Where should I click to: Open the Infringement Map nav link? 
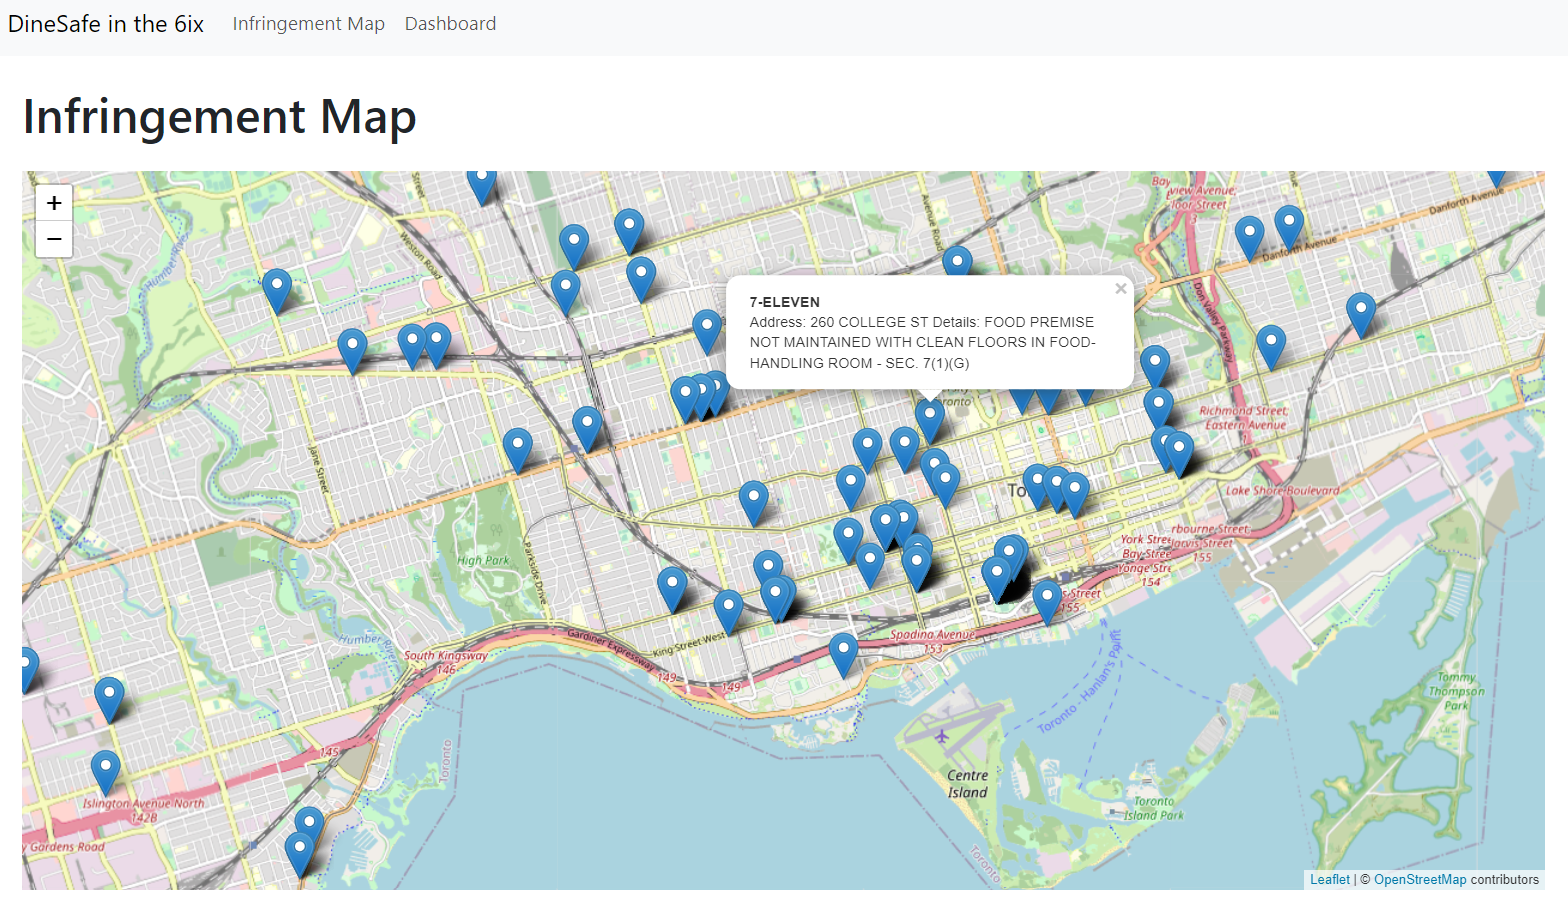(308, 24)
